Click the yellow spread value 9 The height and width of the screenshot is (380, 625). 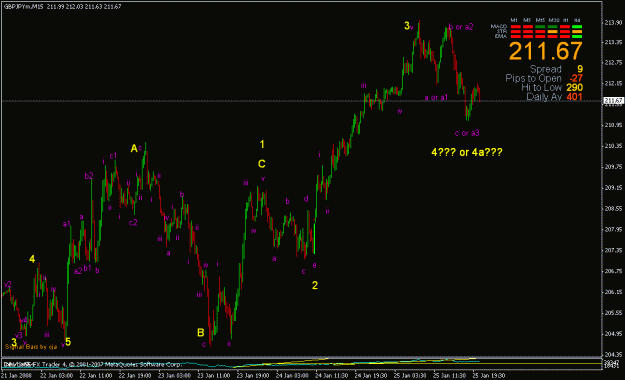tap(580, 69)
